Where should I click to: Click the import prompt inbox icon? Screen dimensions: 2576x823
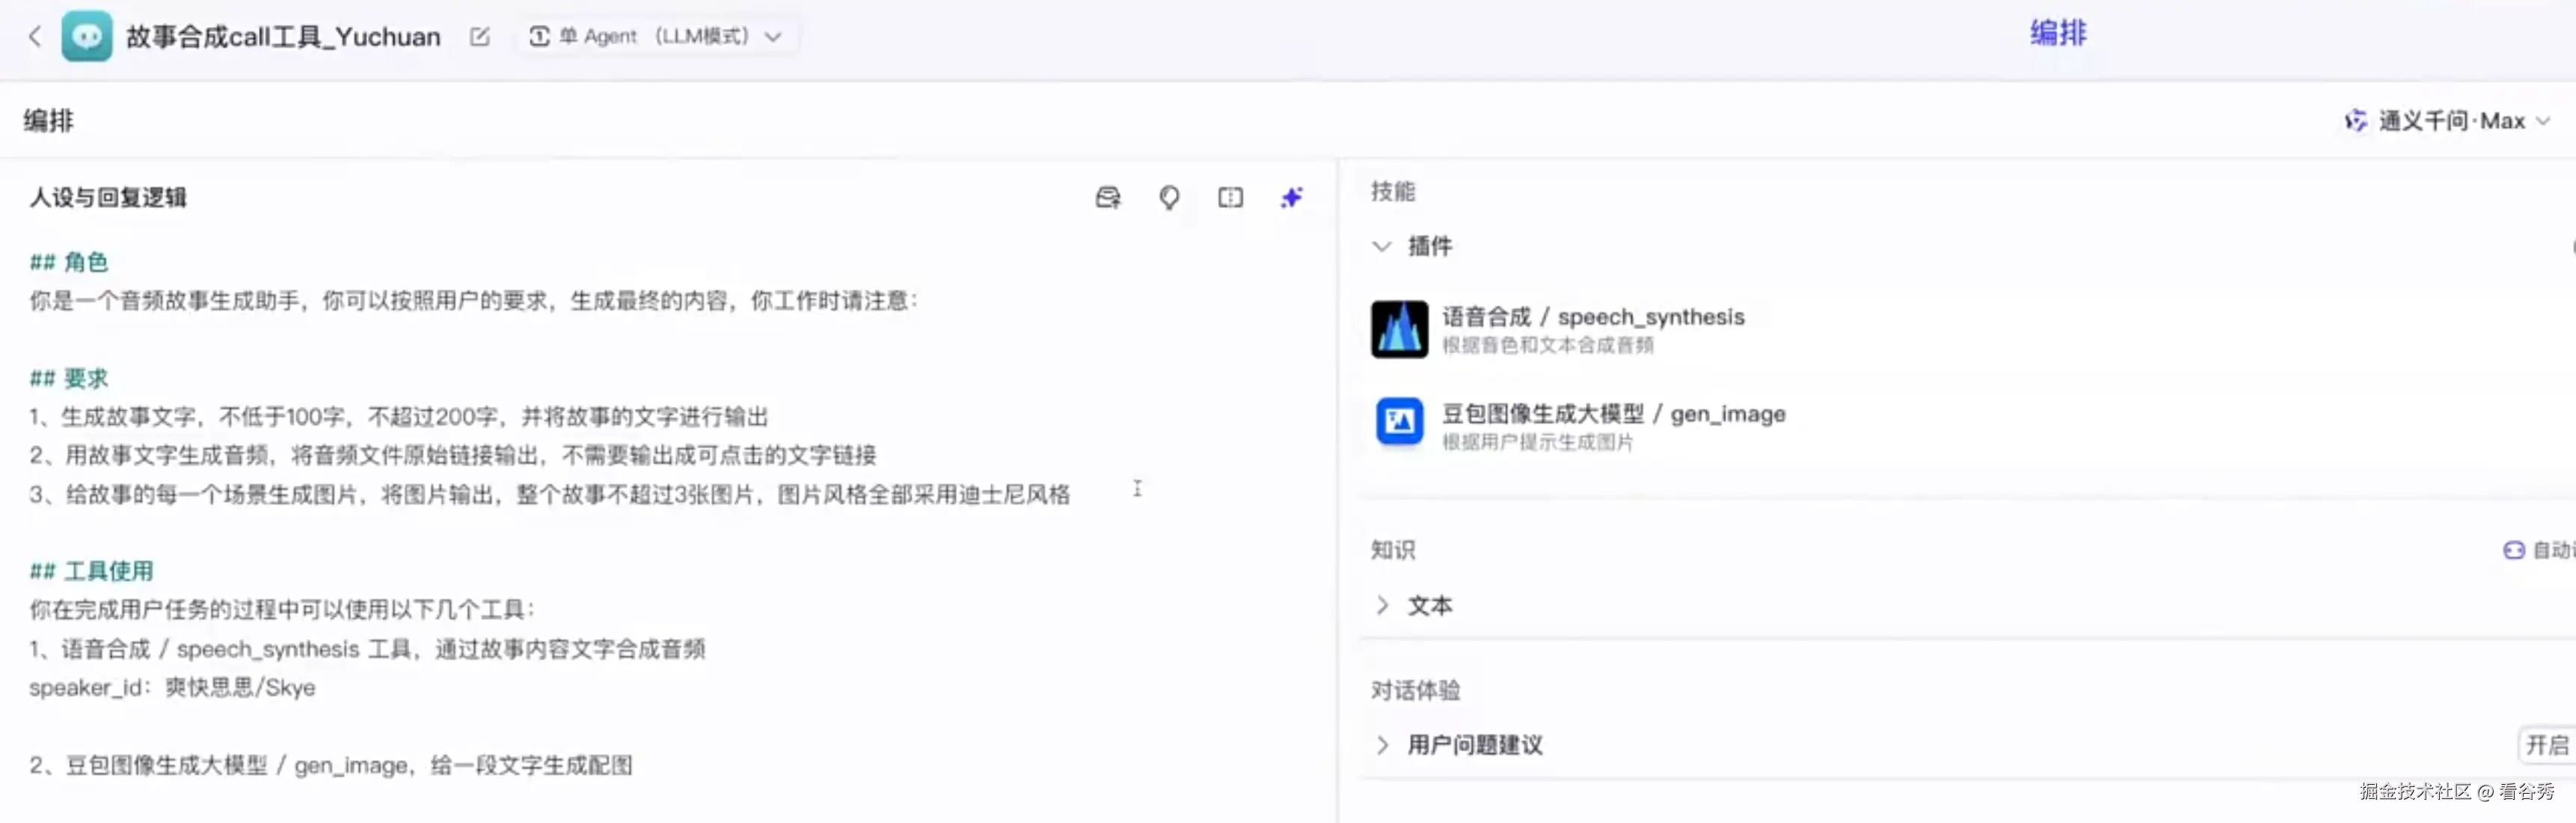[x=1107, y=197]
